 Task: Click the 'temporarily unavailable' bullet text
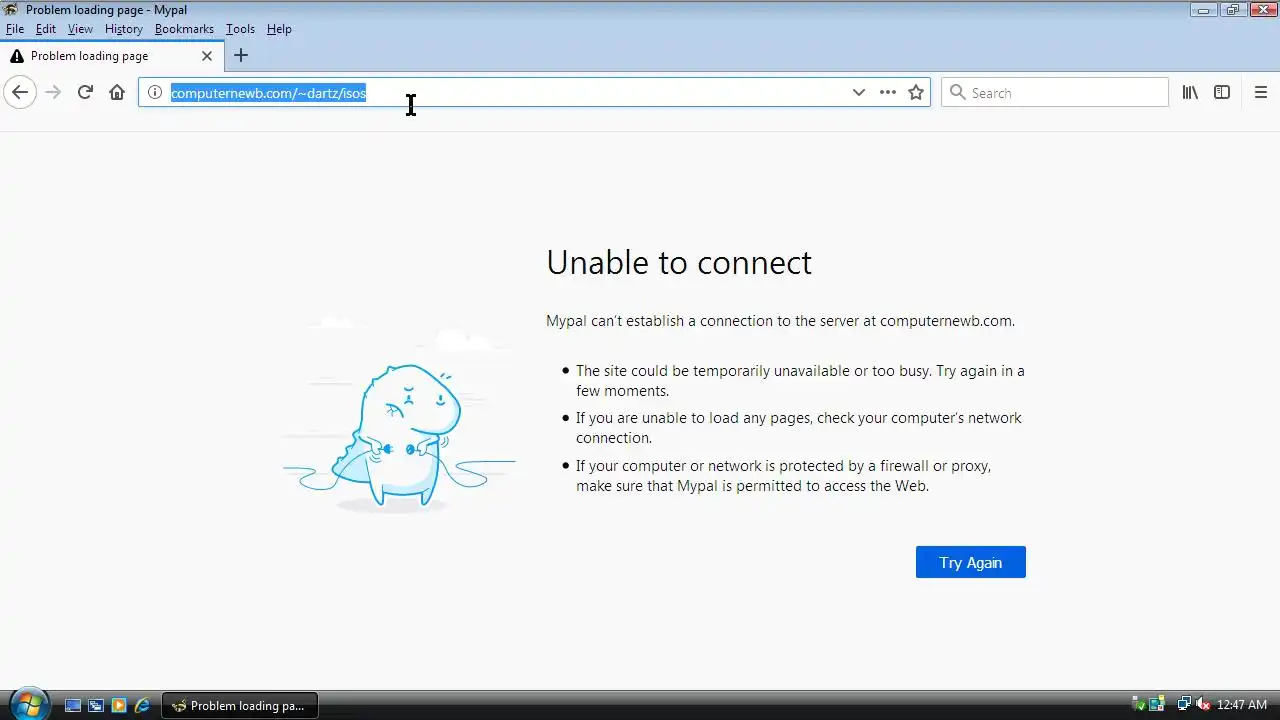click(x=800, y=381)
